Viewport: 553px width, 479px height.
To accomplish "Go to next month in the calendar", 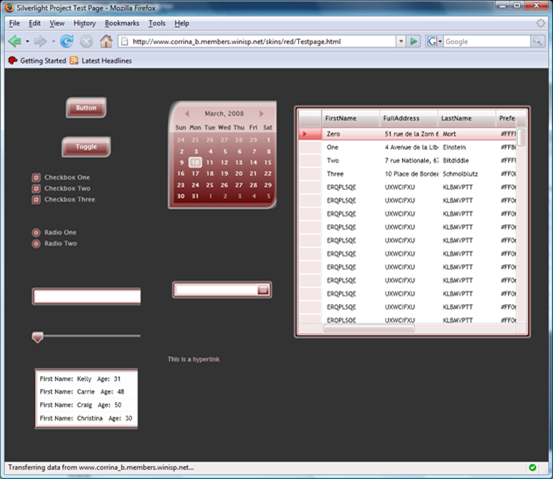I will pyautogui.click(x=261, y=114).
